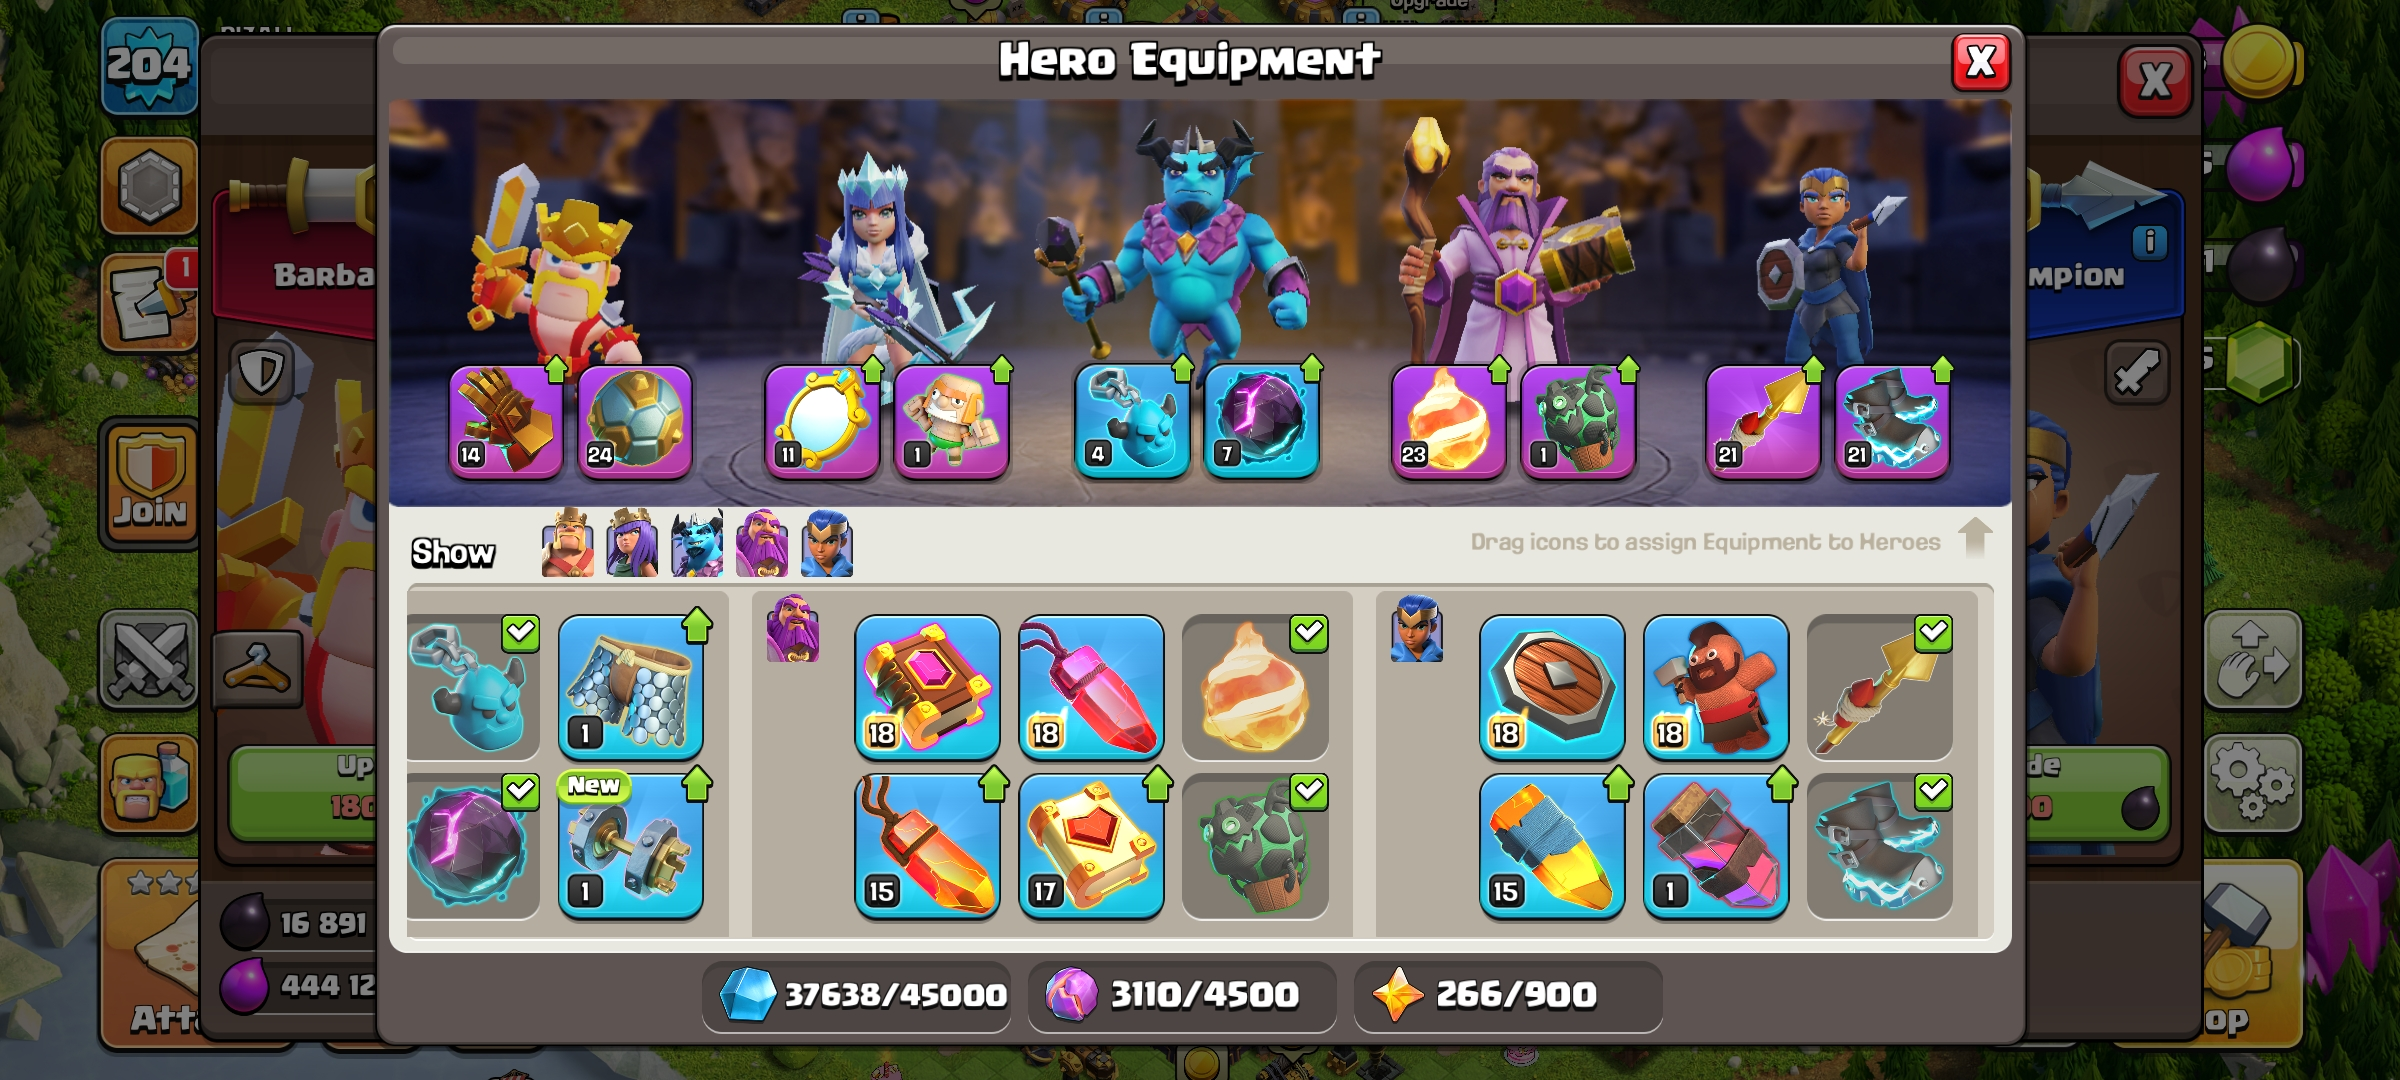Filter equipment by Minion Prince portrait
This screenshot has height=1080, width=2400.
[697, 544]
